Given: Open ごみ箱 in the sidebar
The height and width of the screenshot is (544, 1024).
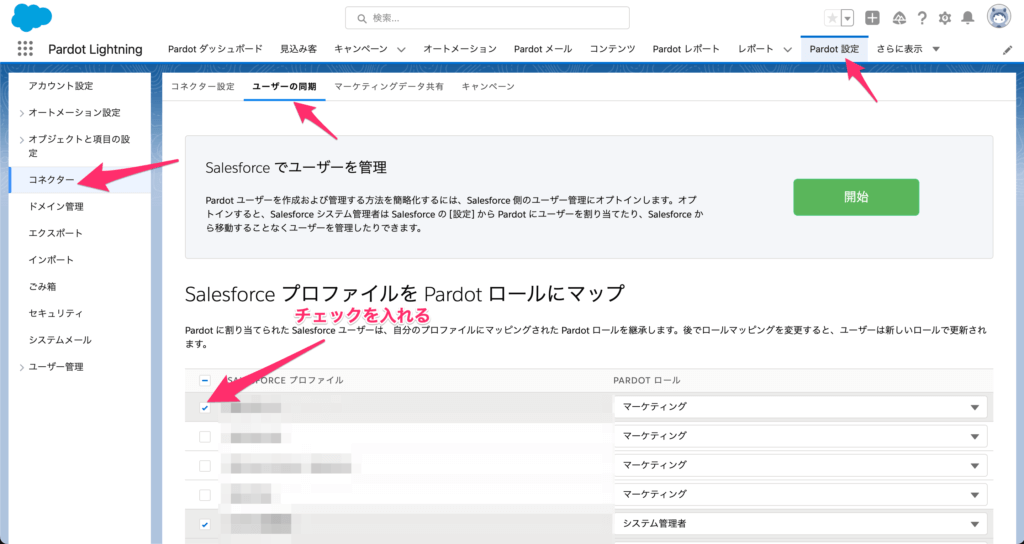Looking at the screenshot, I should click(42, 287).
